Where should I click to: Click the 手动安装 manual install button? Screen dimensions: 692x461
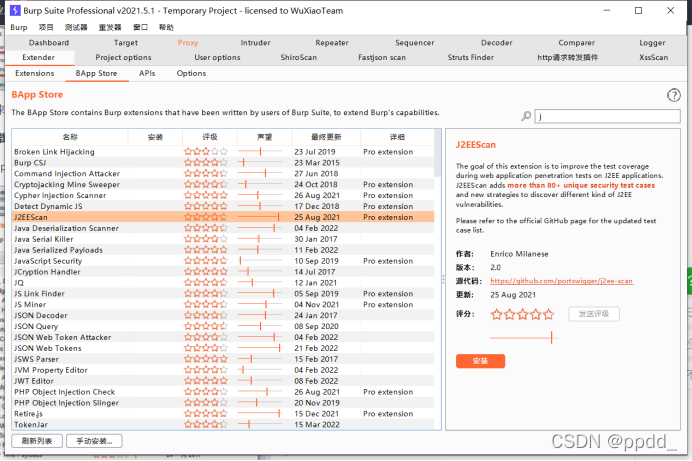click(x=94, y=441)
